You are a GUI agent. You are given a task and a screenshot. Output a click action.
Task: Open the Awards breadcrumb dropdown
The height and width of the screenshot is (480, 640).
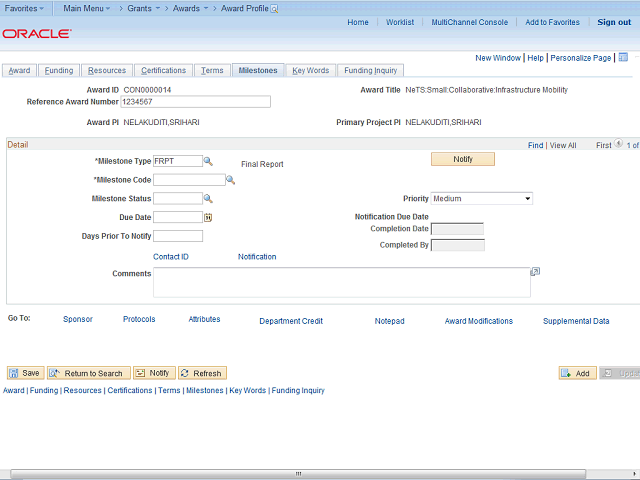pos(191,9)
